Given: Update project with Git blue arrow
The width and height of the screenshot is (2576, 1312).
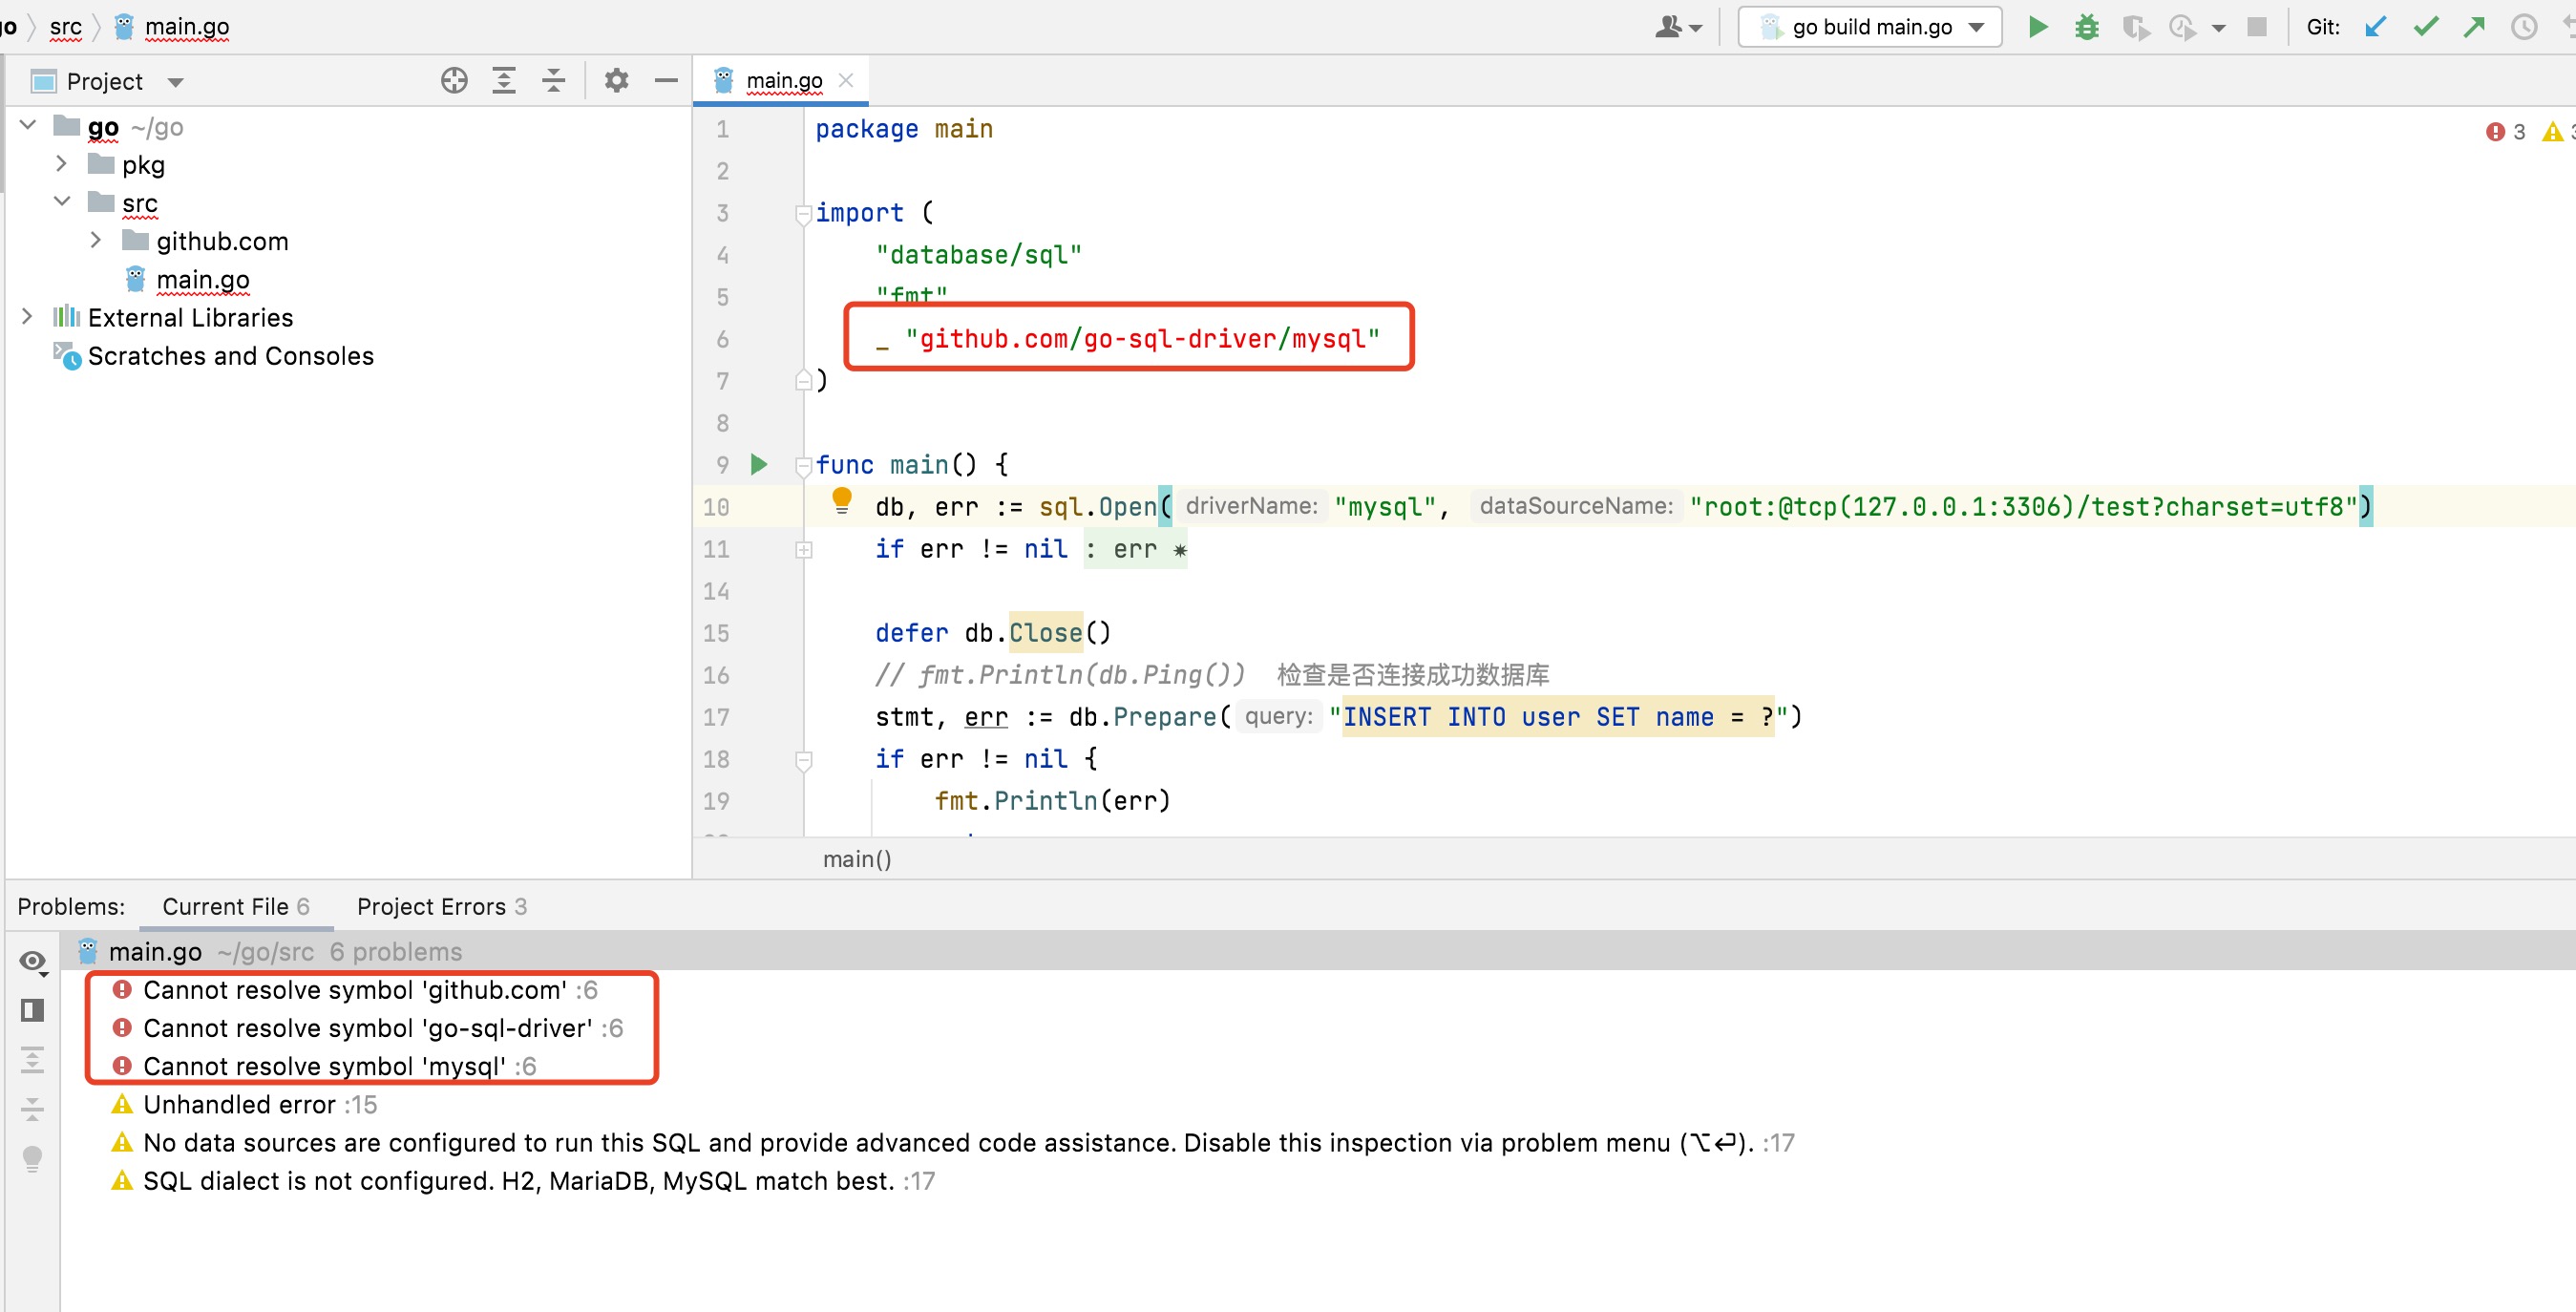Looking at the screenshot, I should coord(2376,27).
